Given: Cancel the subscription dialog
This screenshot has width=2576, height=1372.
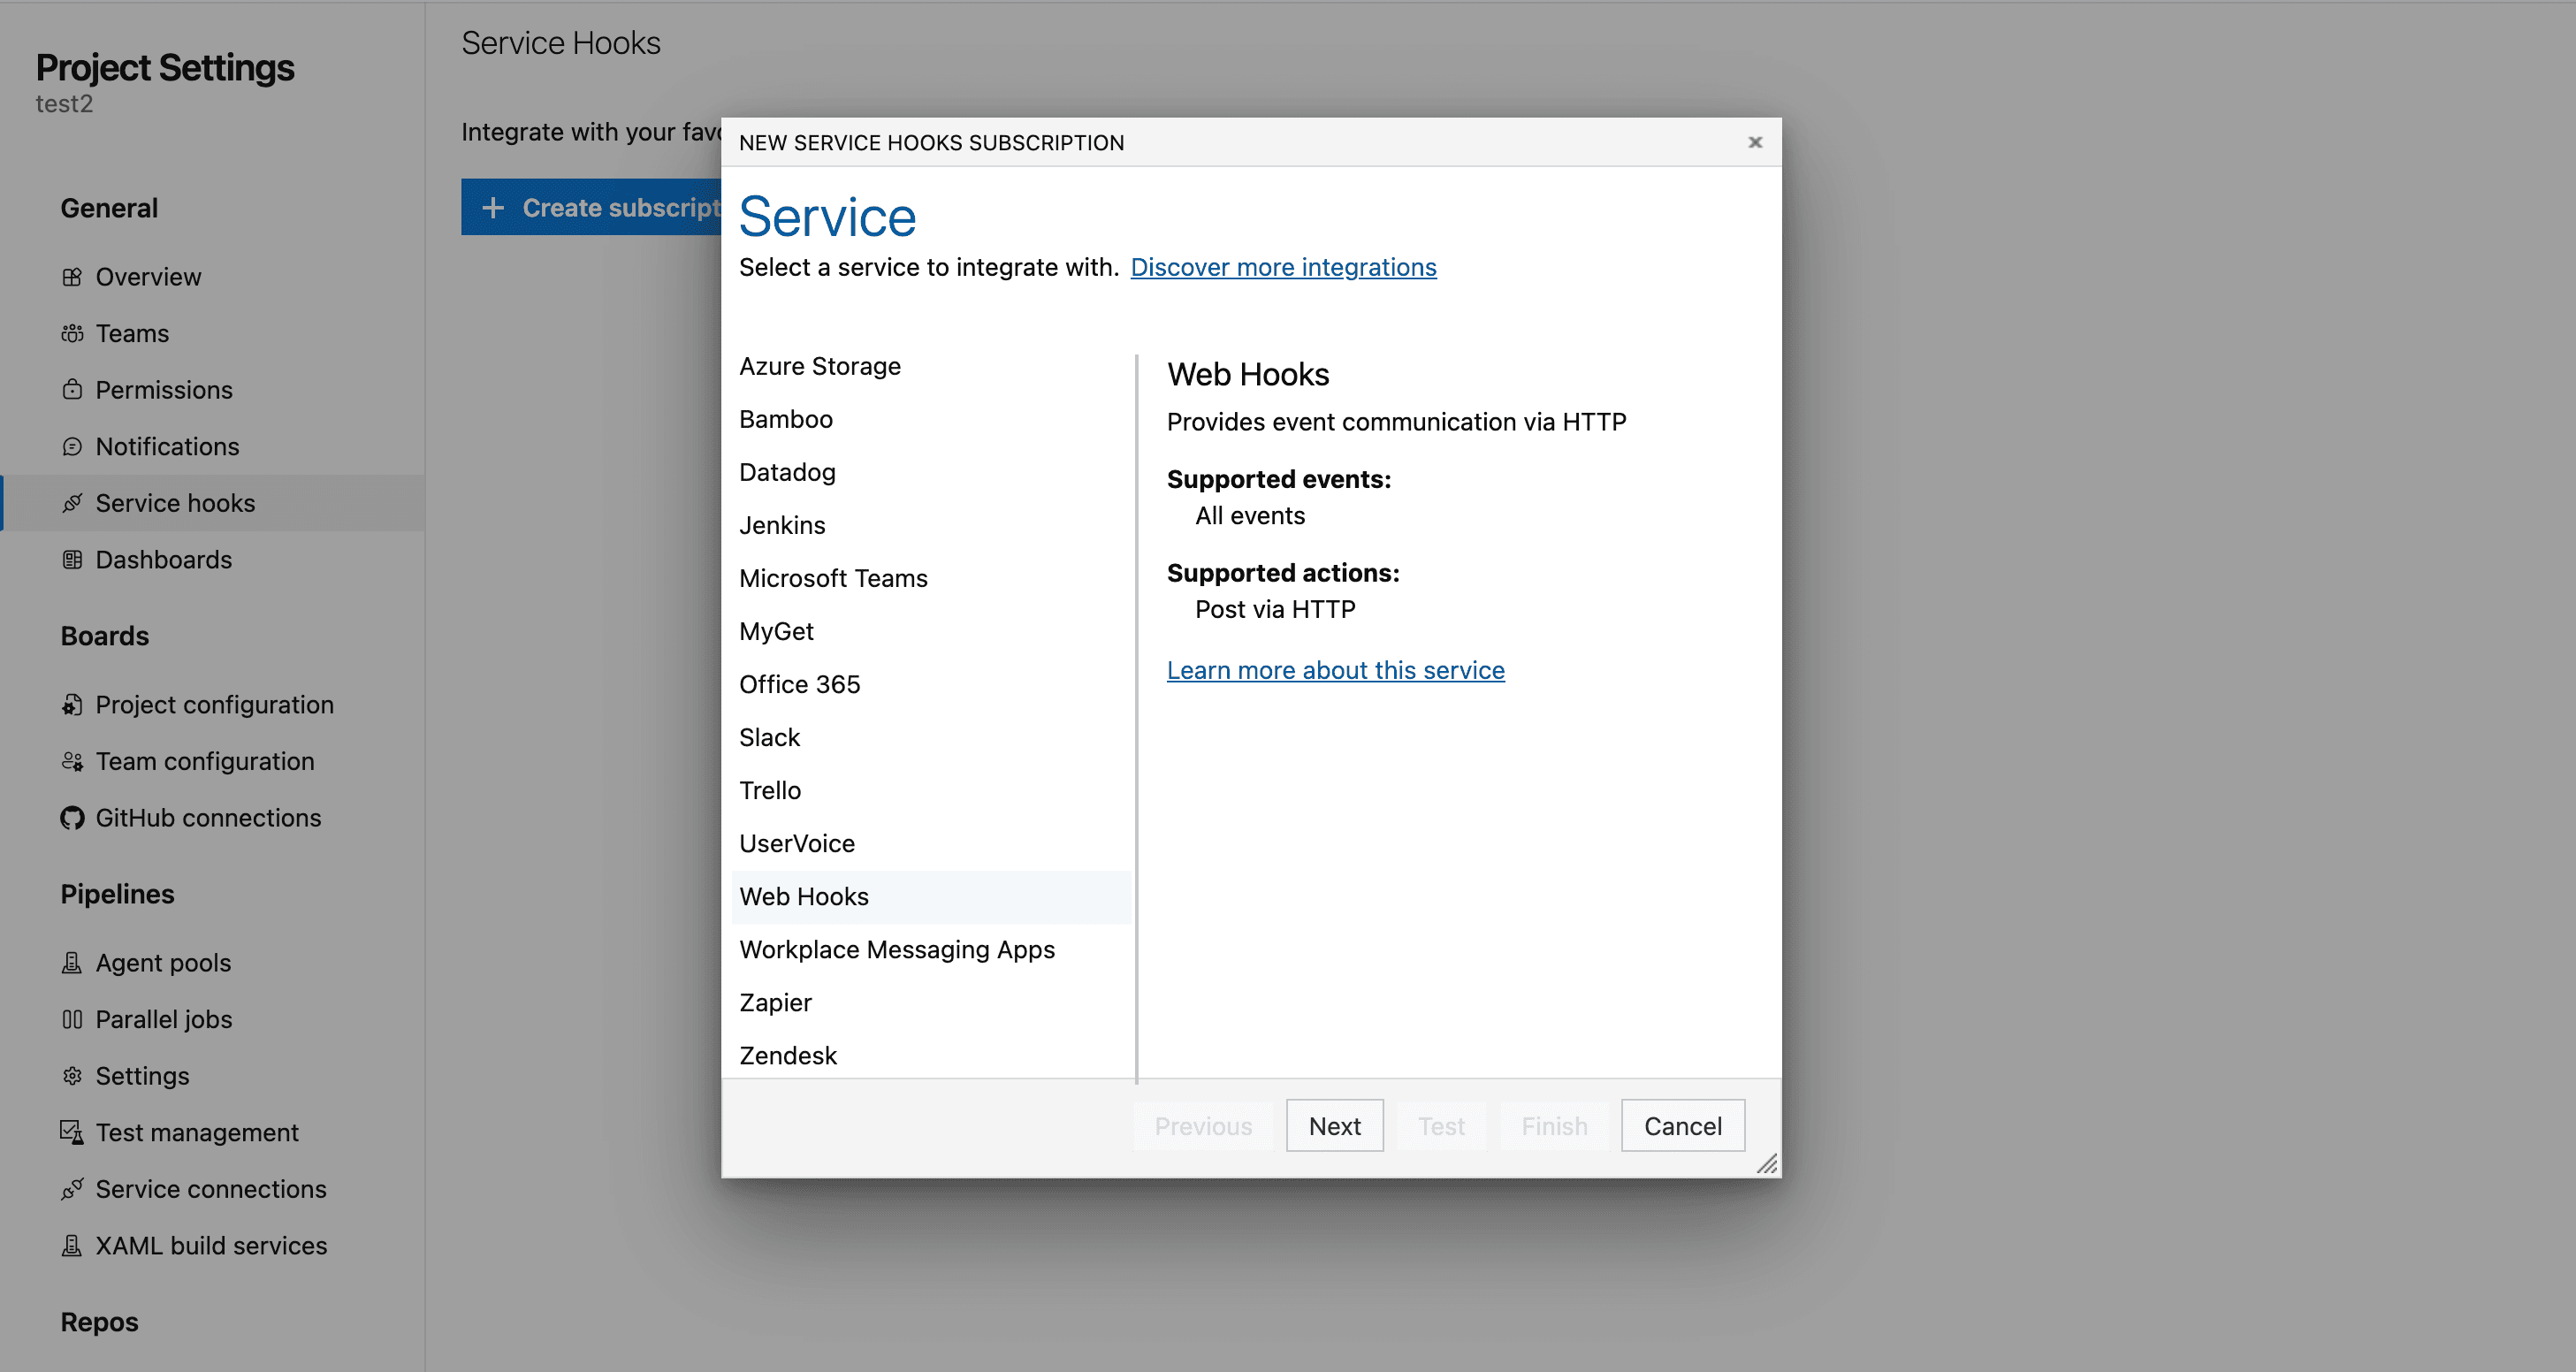Looking at the screenshot, I should pyautogui.click(x=1682, y=1125).
